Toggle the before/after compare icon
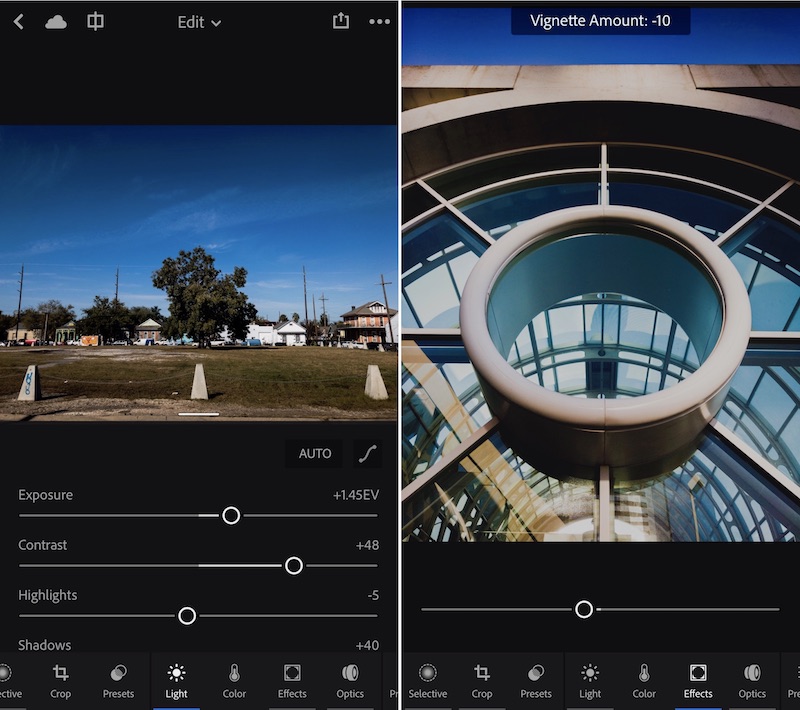The width and height of the screenshot is (800, 710). click(x=96, y=21)
